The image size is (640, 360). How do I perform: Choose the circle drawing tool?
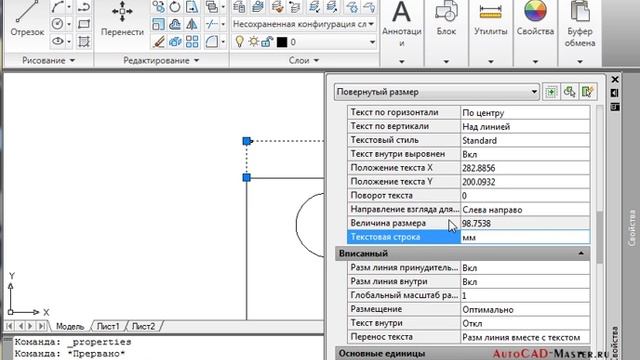coord(57,24)
